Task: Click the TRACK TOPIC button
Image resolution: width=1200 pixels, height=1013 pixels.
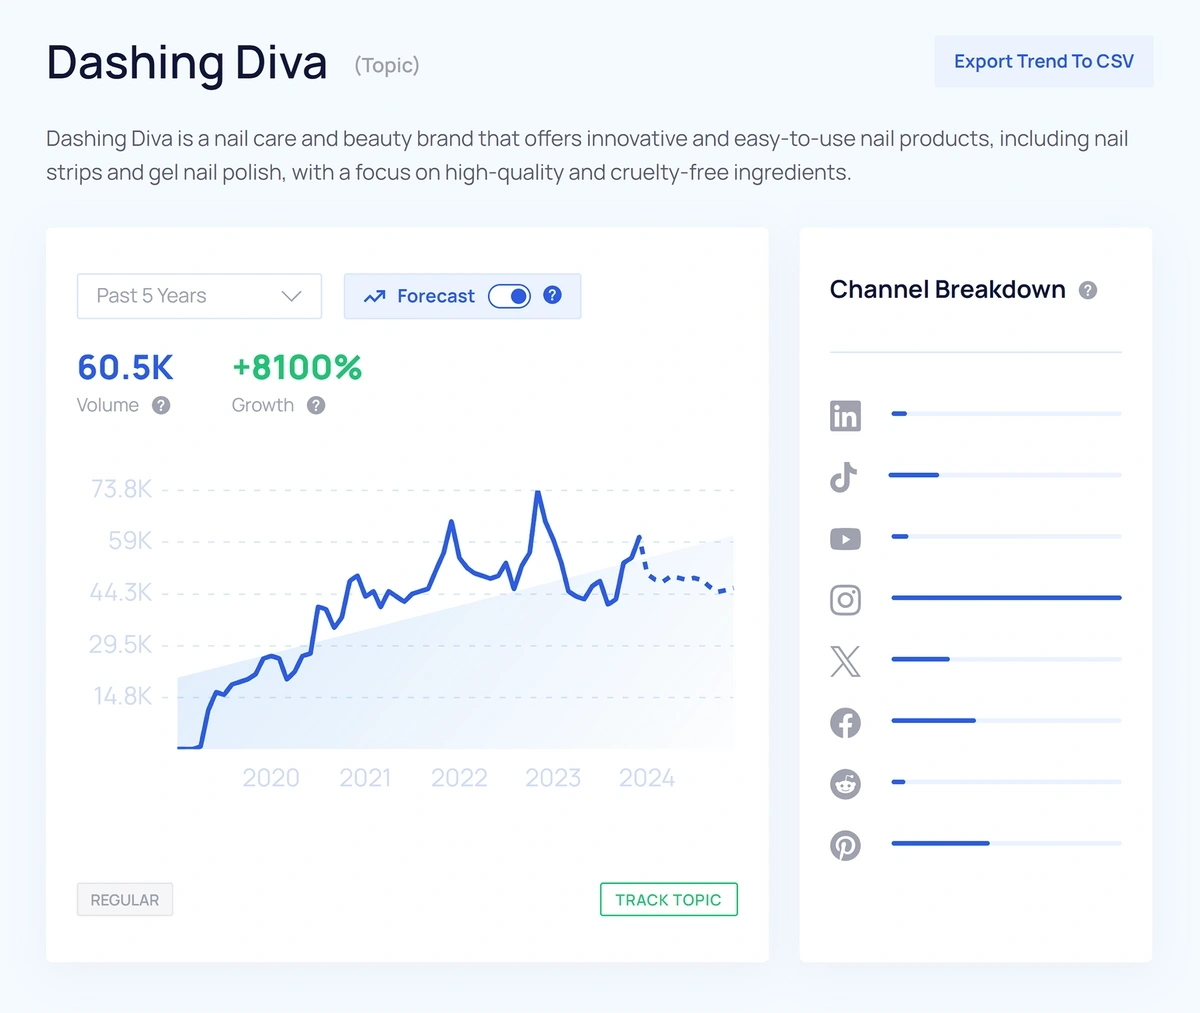Action: pyautogui.click(x=669, y=899)
